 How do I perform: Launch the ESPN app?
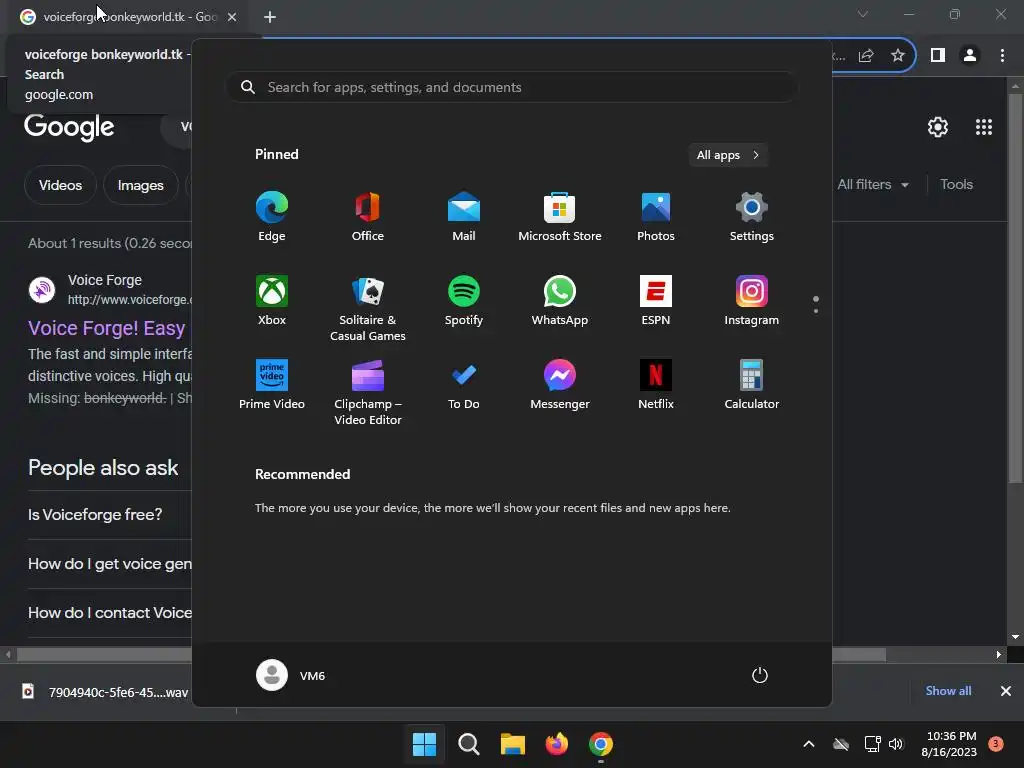[656, 300]
